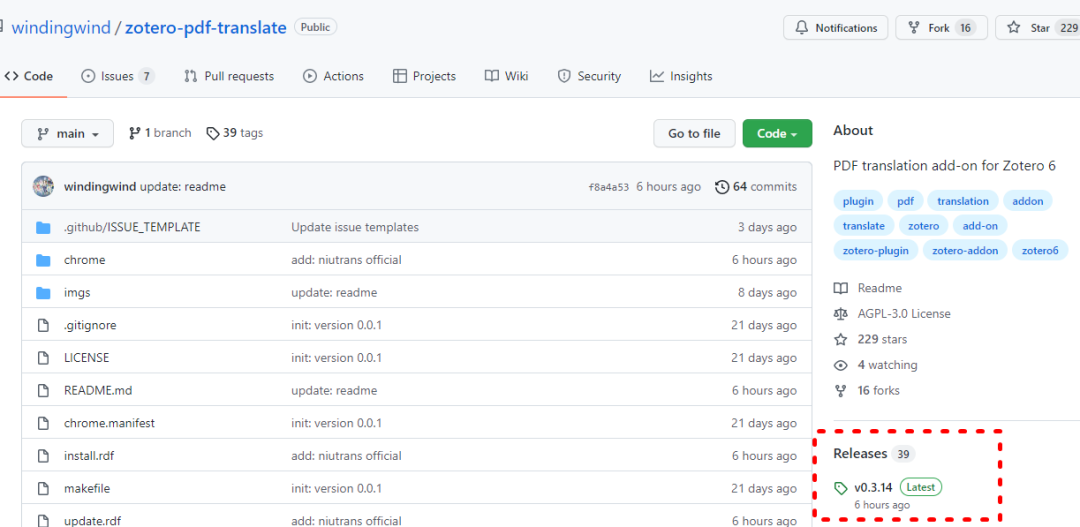Open the commit hash f8a4a53
This screenshot has width=1080, height=527.
click(608, 187)
